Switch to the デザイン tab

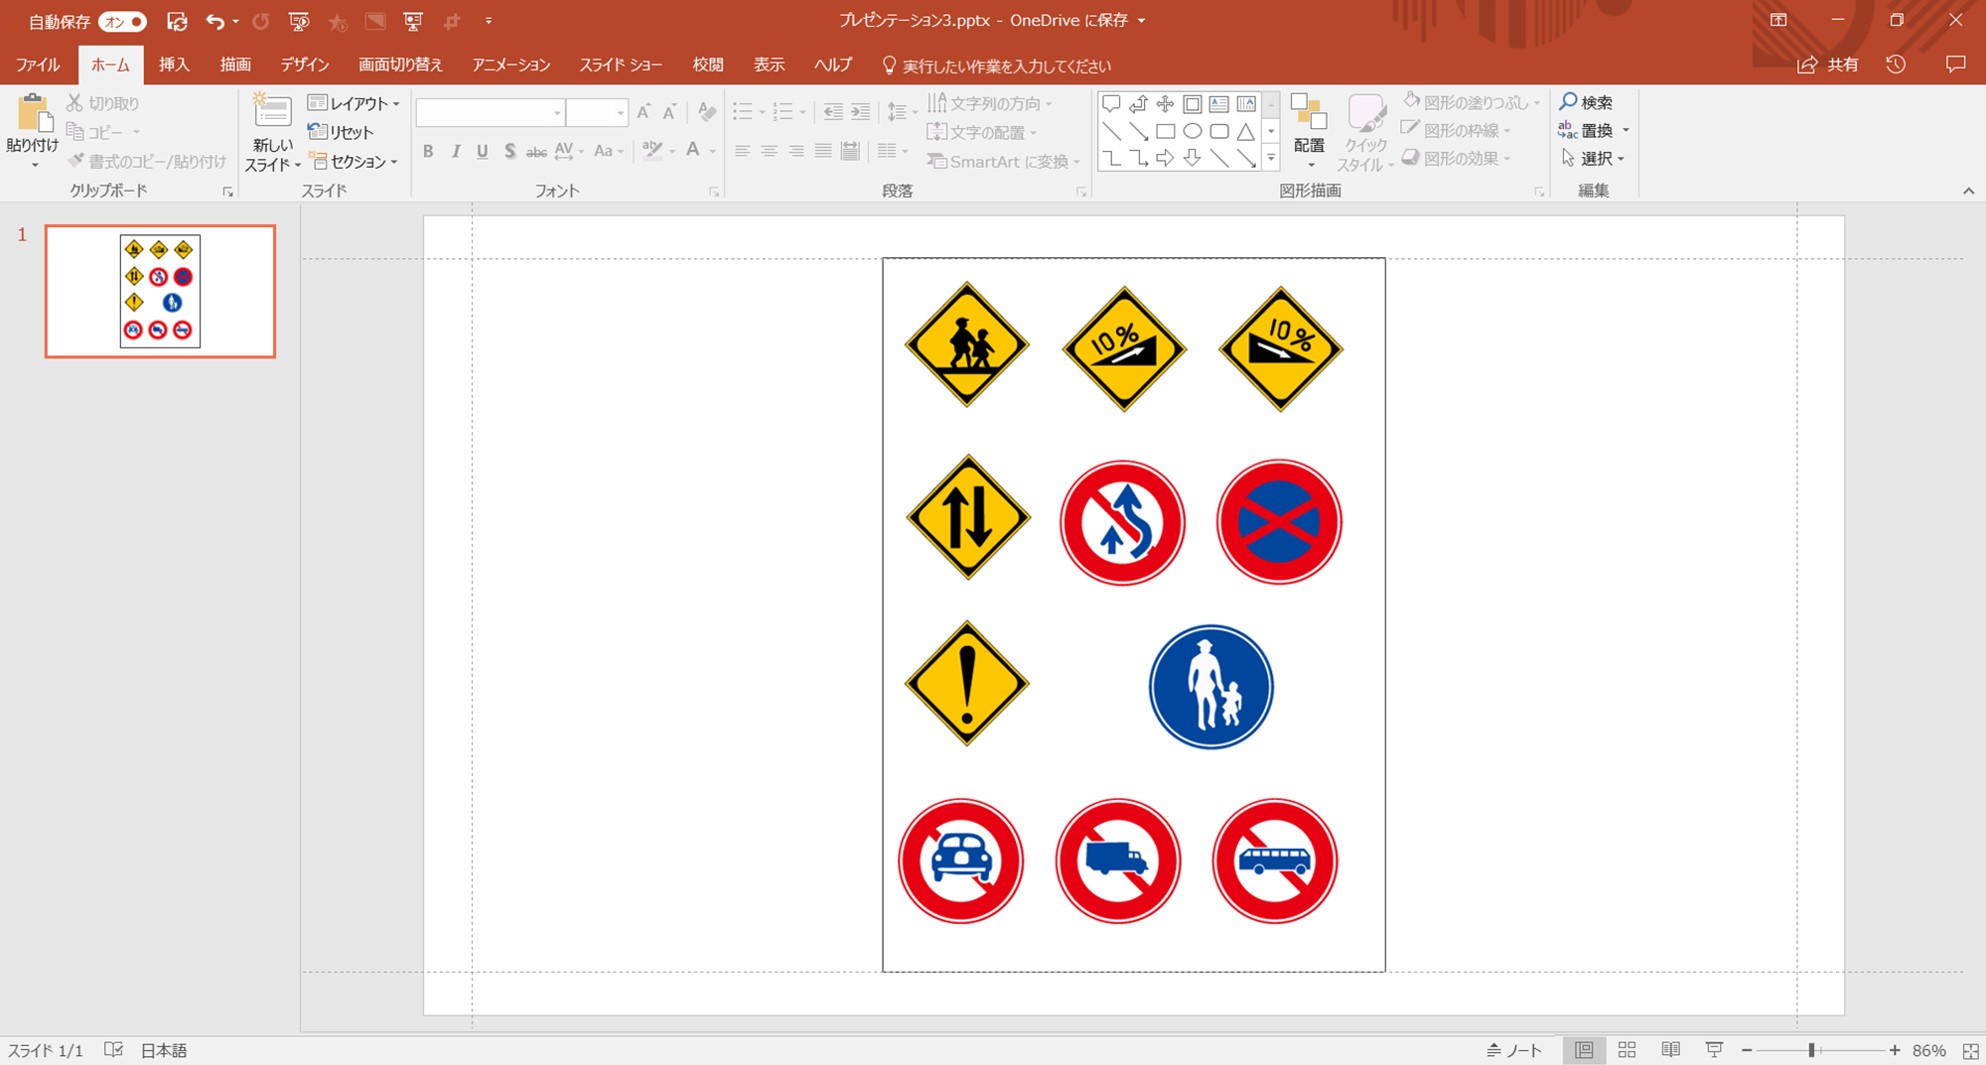tap(305, 65)
